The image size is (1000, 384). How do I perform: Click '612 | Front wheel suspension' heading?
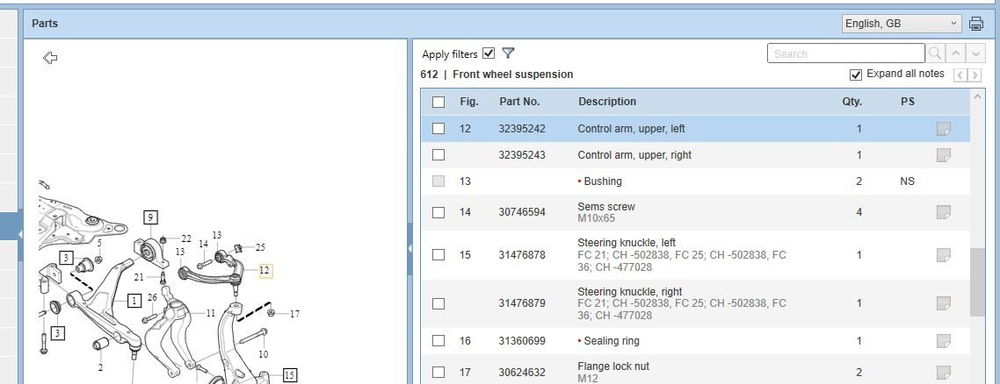click(496, 75)
